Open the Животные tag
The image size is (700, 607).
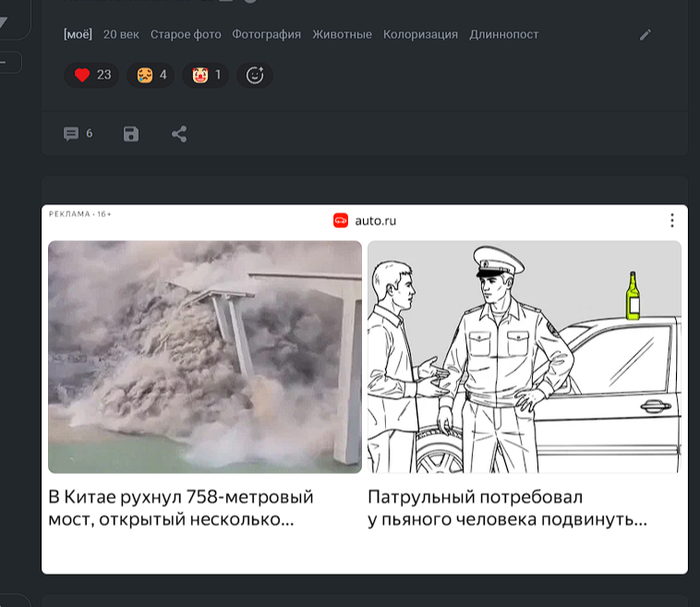click(342, 34)
